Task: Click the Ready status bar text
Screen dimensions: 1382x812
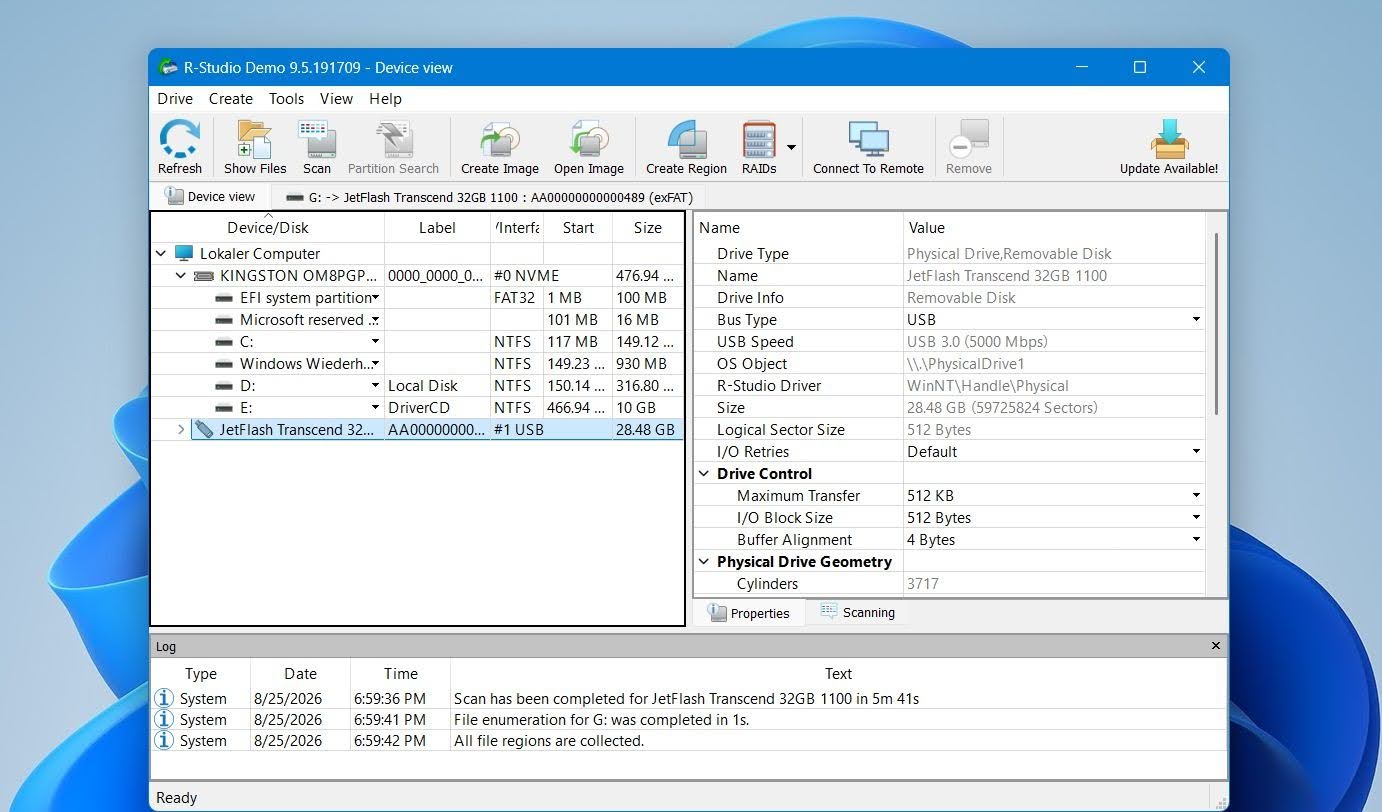Action: tap(176, 798)
